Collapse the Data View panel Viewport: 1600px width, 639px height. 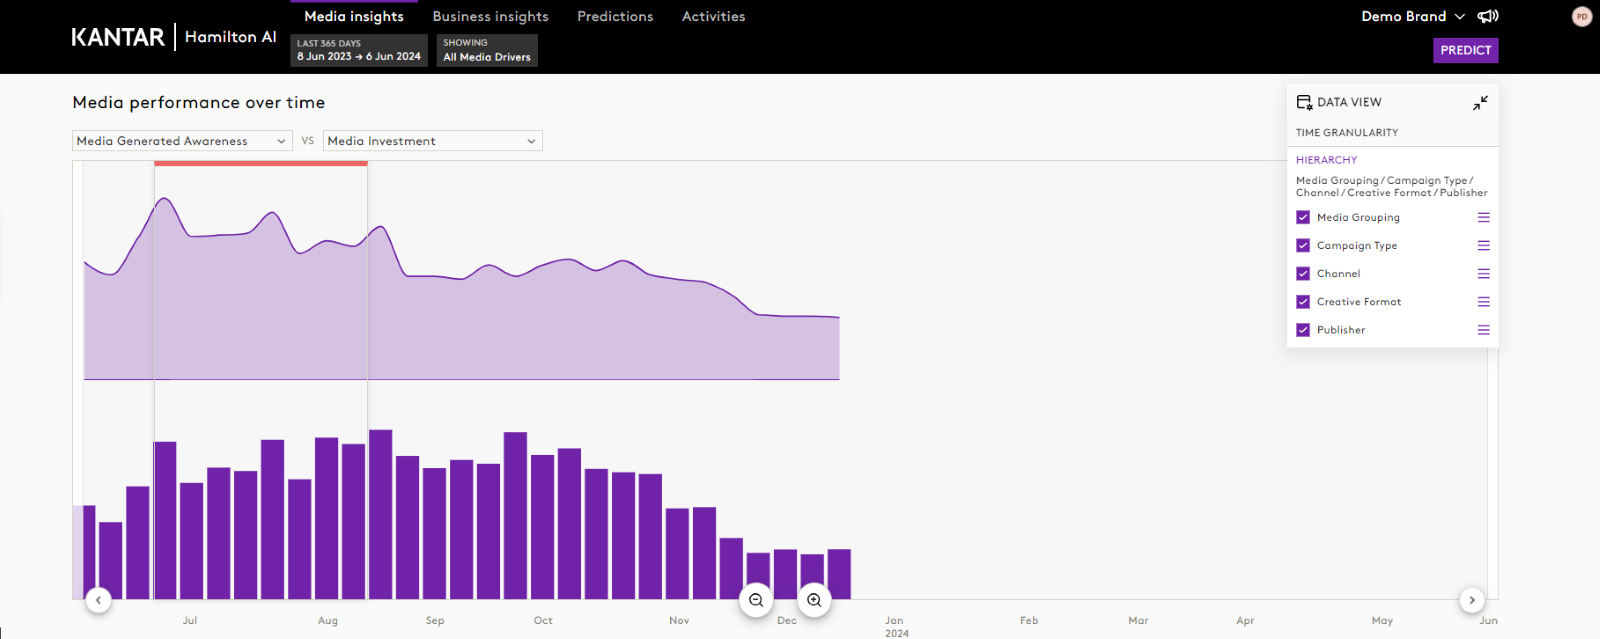click(x=1480, y=102)
